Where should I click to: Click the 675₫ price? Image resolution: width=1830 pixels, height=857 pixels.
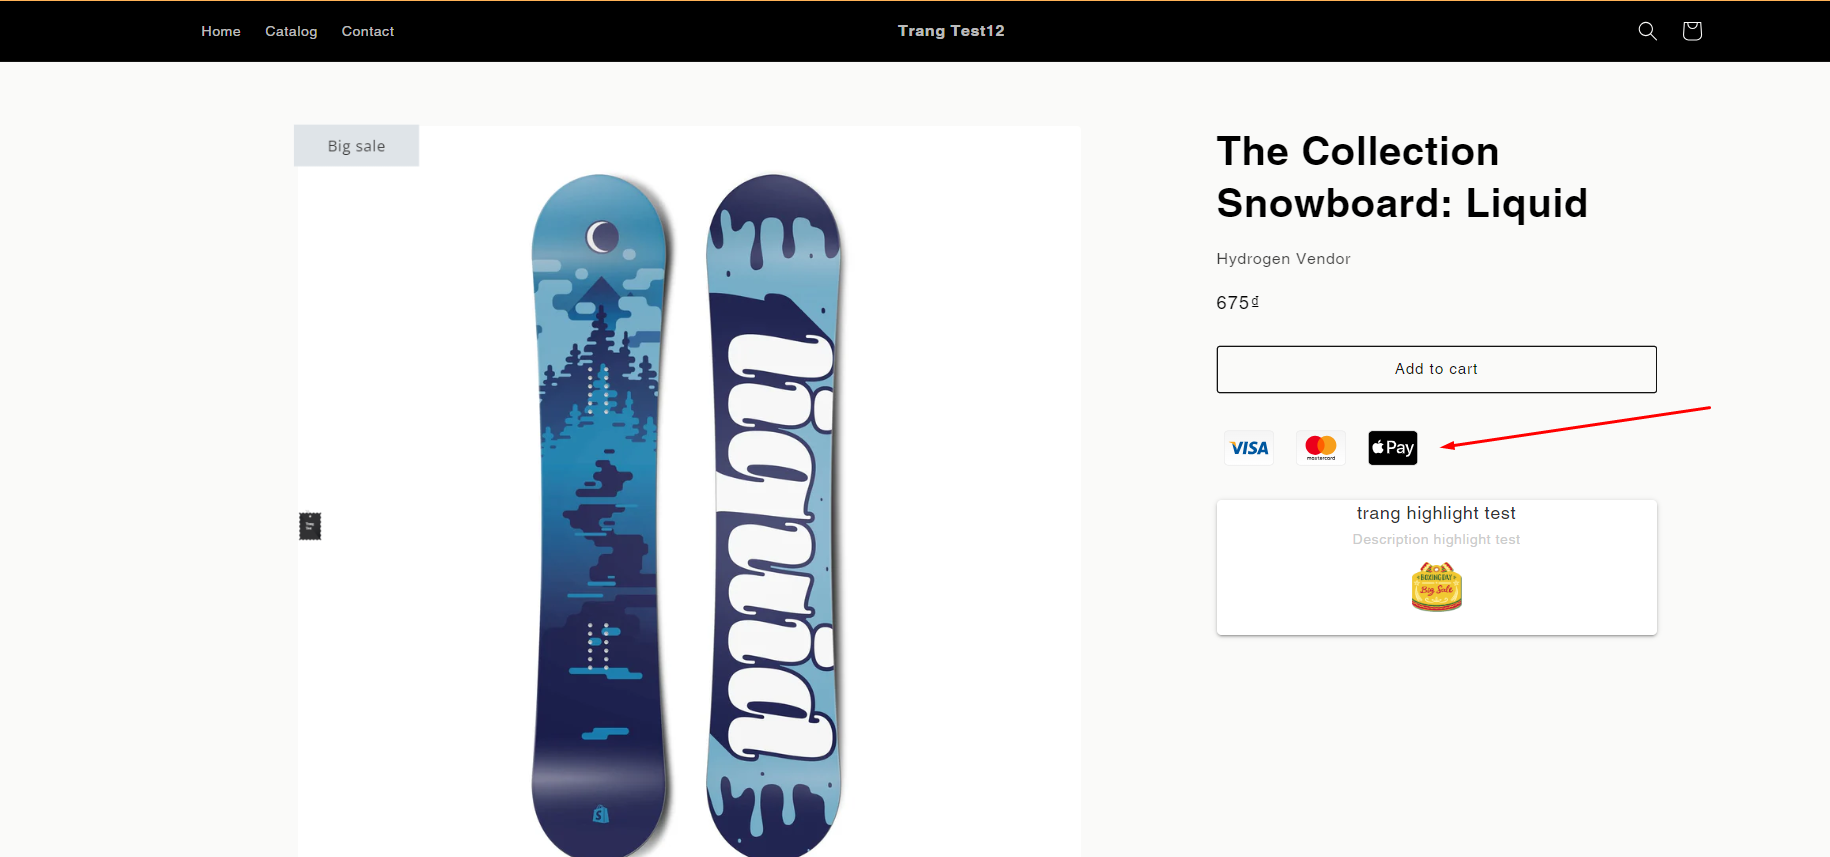pos(1237,303)
